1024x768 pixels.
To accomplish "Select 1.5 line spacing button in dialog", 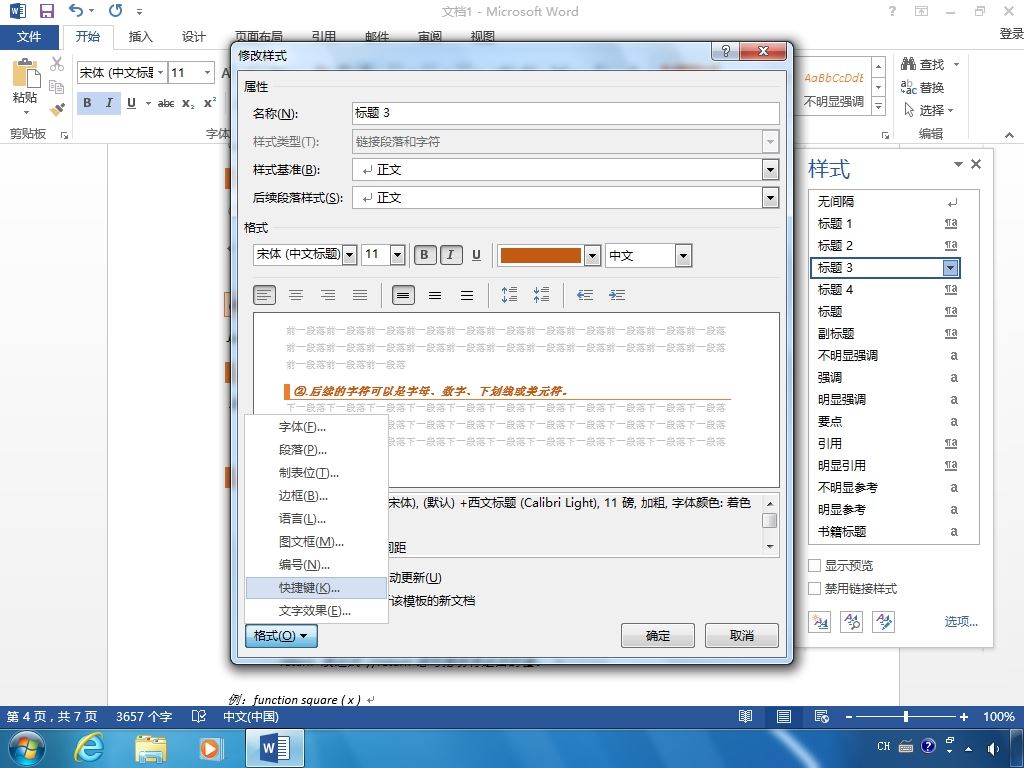I will 435,295.
